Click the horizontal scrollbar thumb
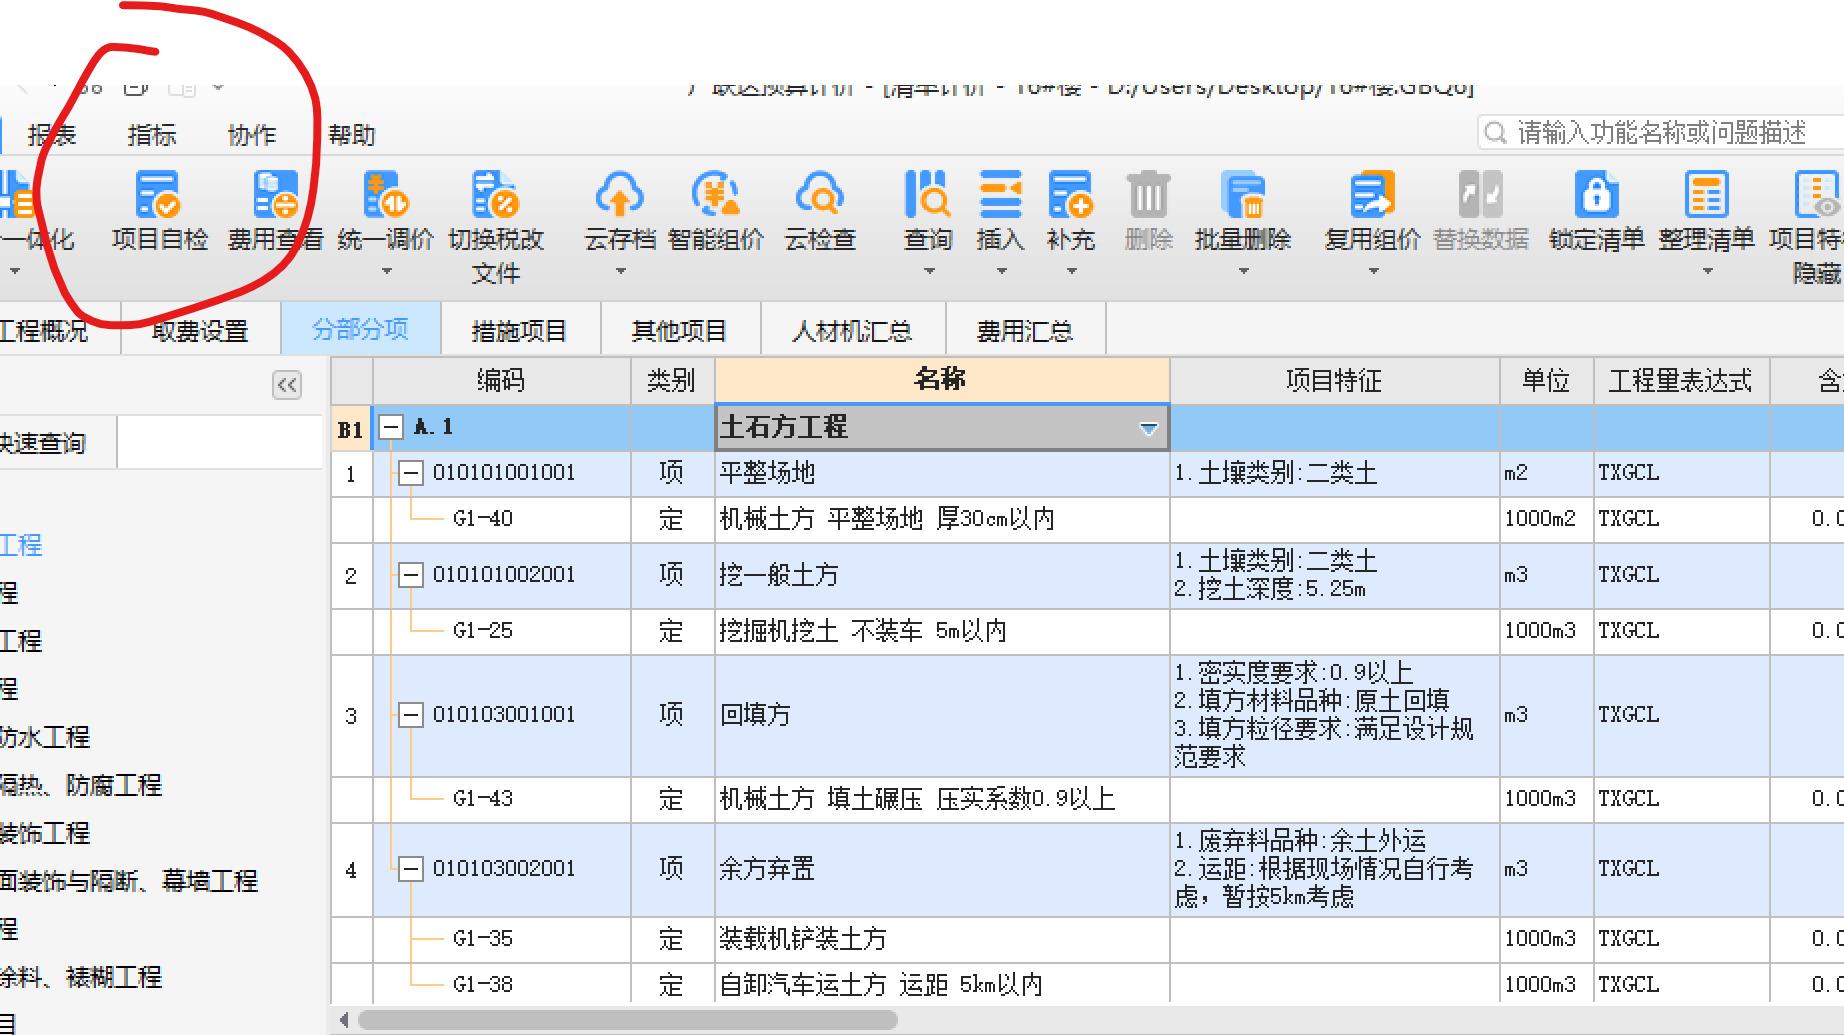This screenshot has height=1035, width=1844. point(627,1020)
